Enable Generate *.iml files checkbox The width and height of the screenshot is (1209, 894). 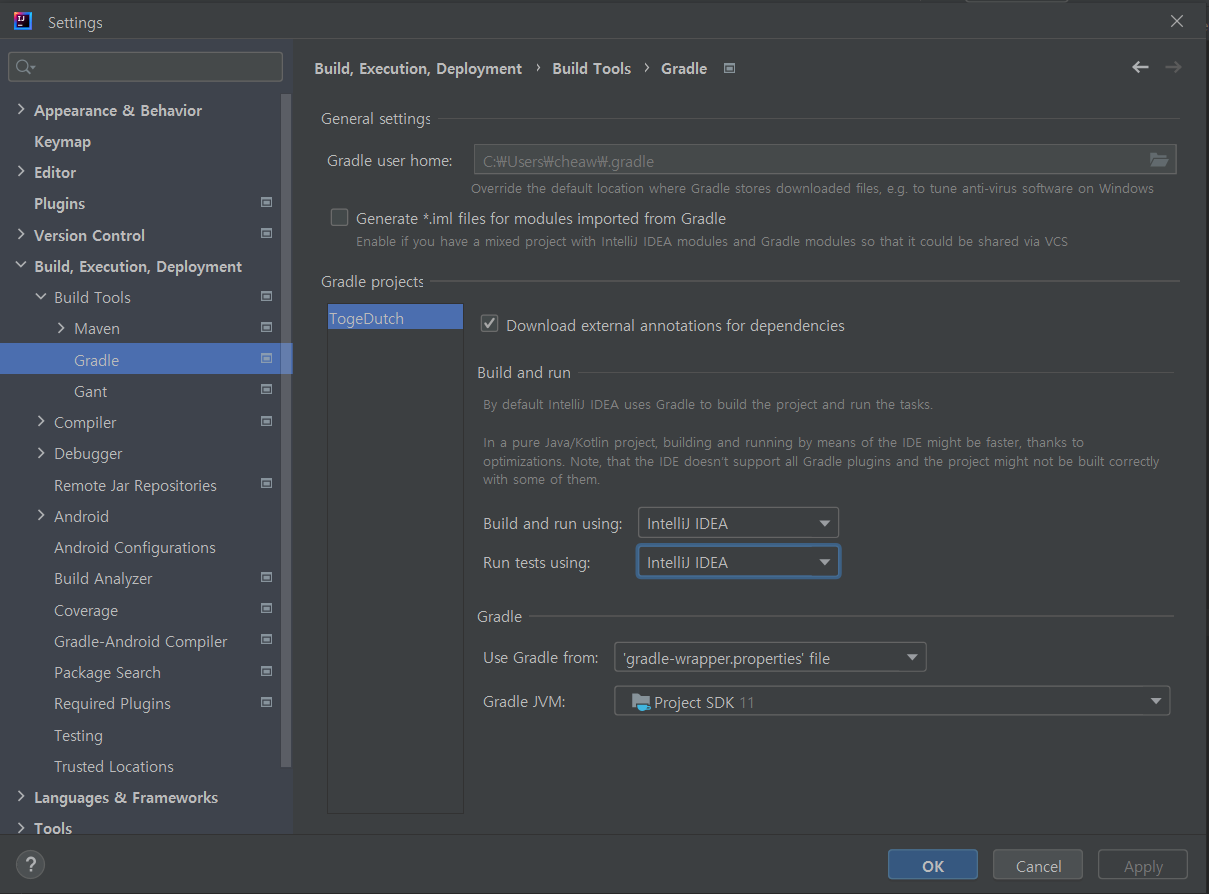340,218
